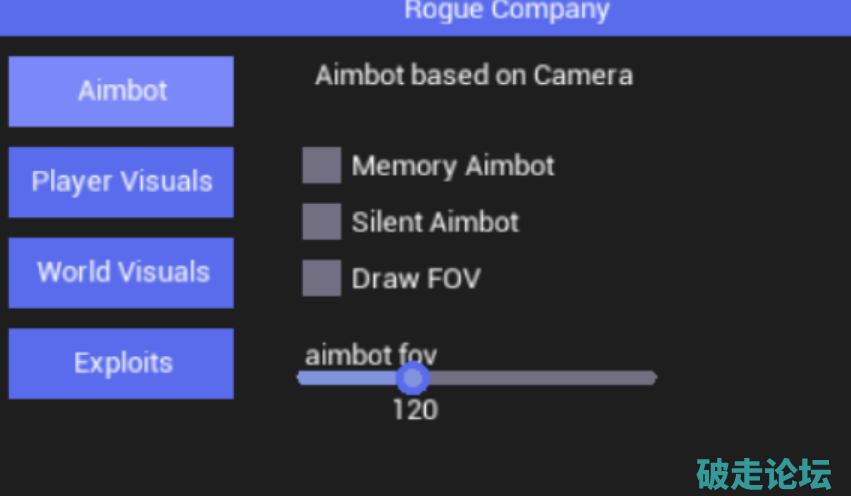
Task: Click the Silent Aimbot label text
Action: (435, 222)
